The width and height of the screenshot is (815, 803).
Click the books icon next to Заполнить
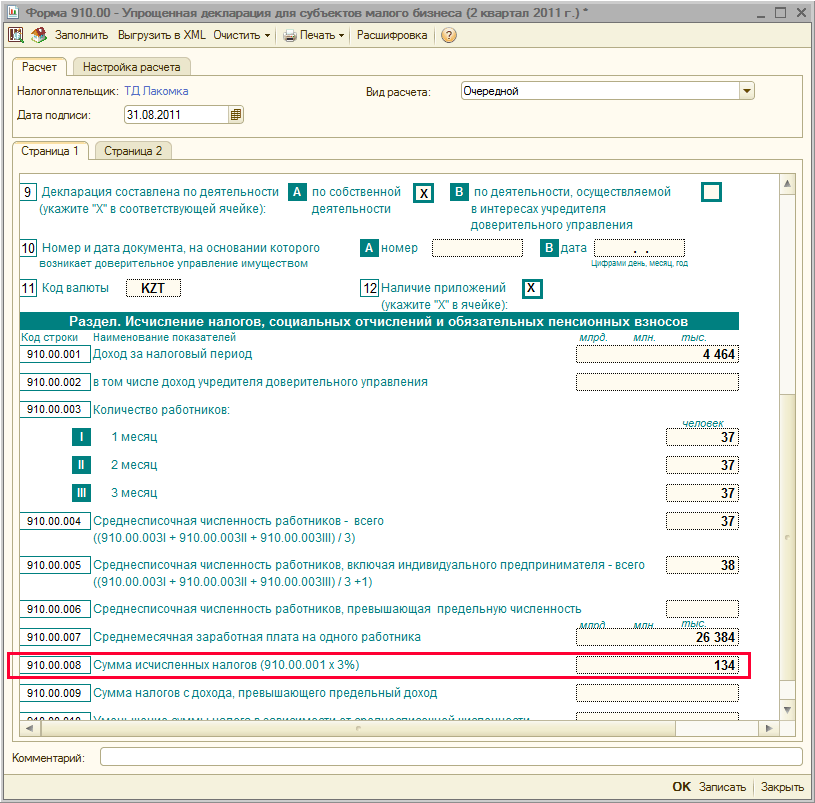[x=38, y=35]
